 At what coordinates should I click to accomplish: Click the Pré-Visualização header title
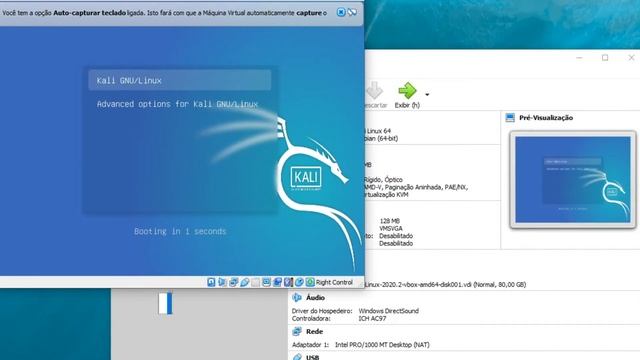coord(546,118)
